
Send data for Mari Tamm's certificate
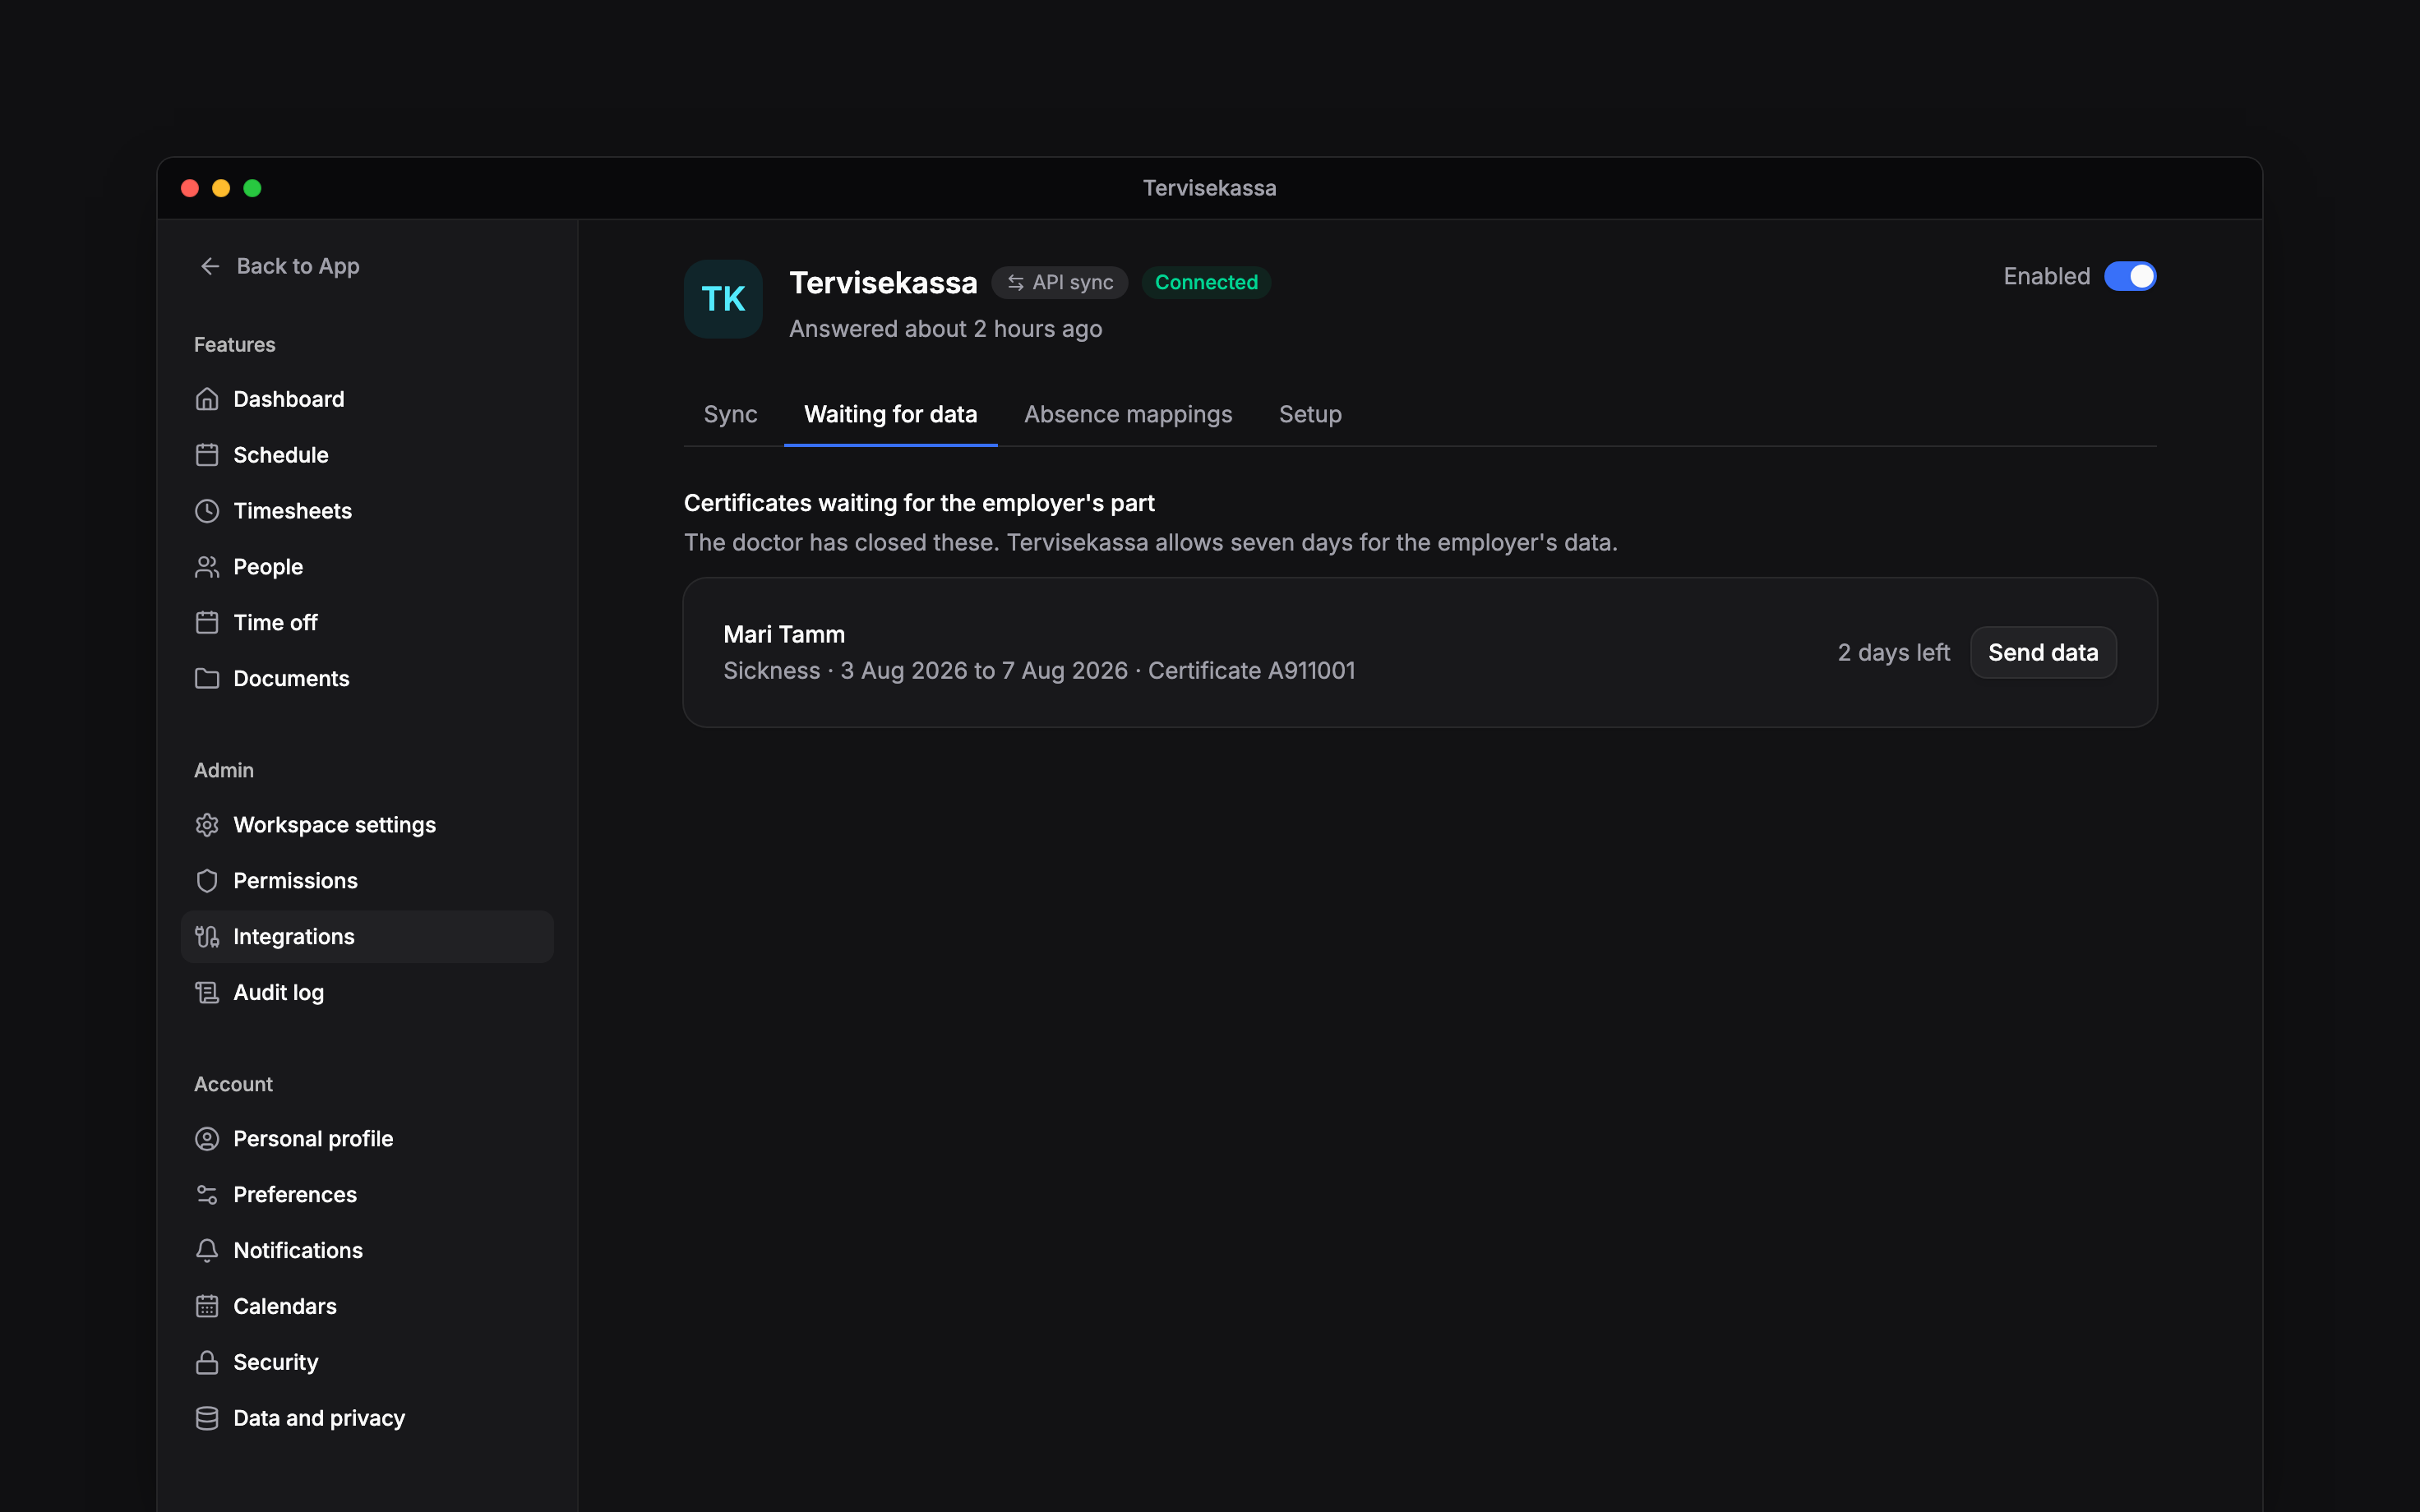tap(2043, 653)
